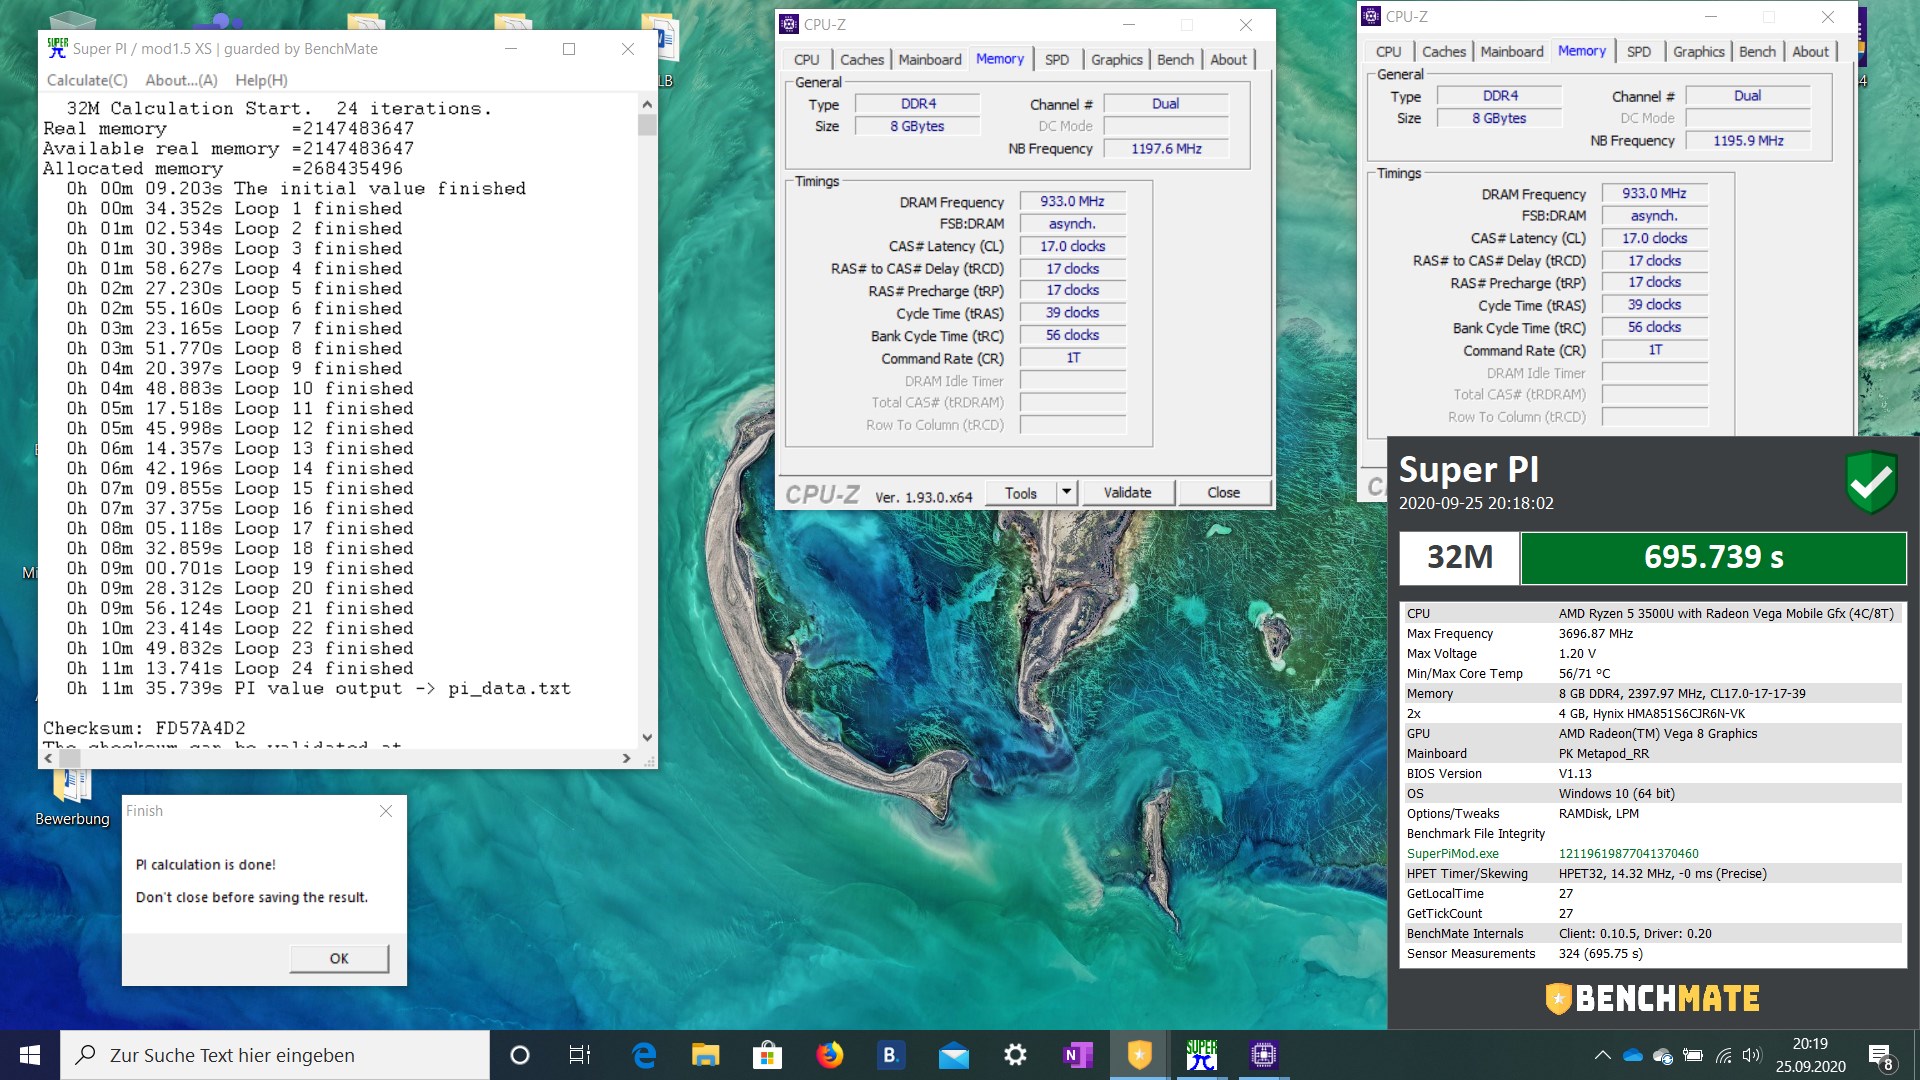Switch to Bench tab in center CPU-Z
The height and width of the screenshot is (1080, 1920).
1175,60
